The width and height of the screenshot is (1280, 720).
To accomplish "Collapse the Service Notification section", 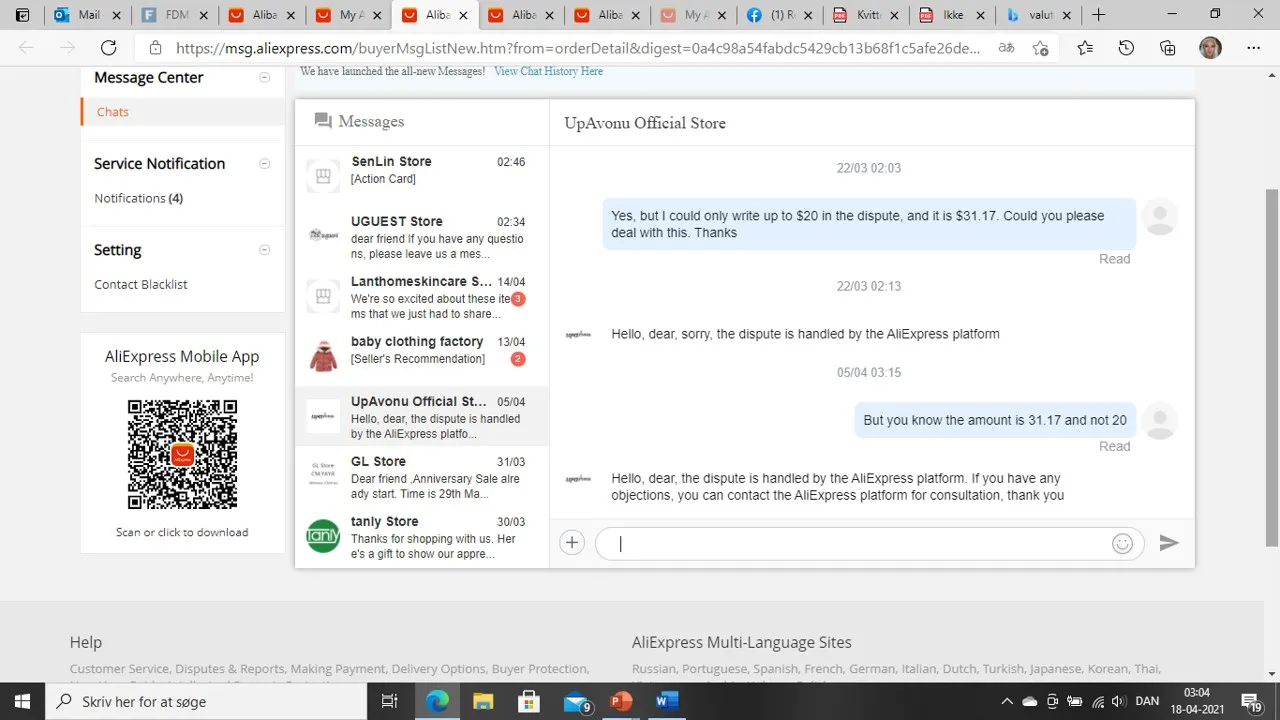I will (264, 163).
